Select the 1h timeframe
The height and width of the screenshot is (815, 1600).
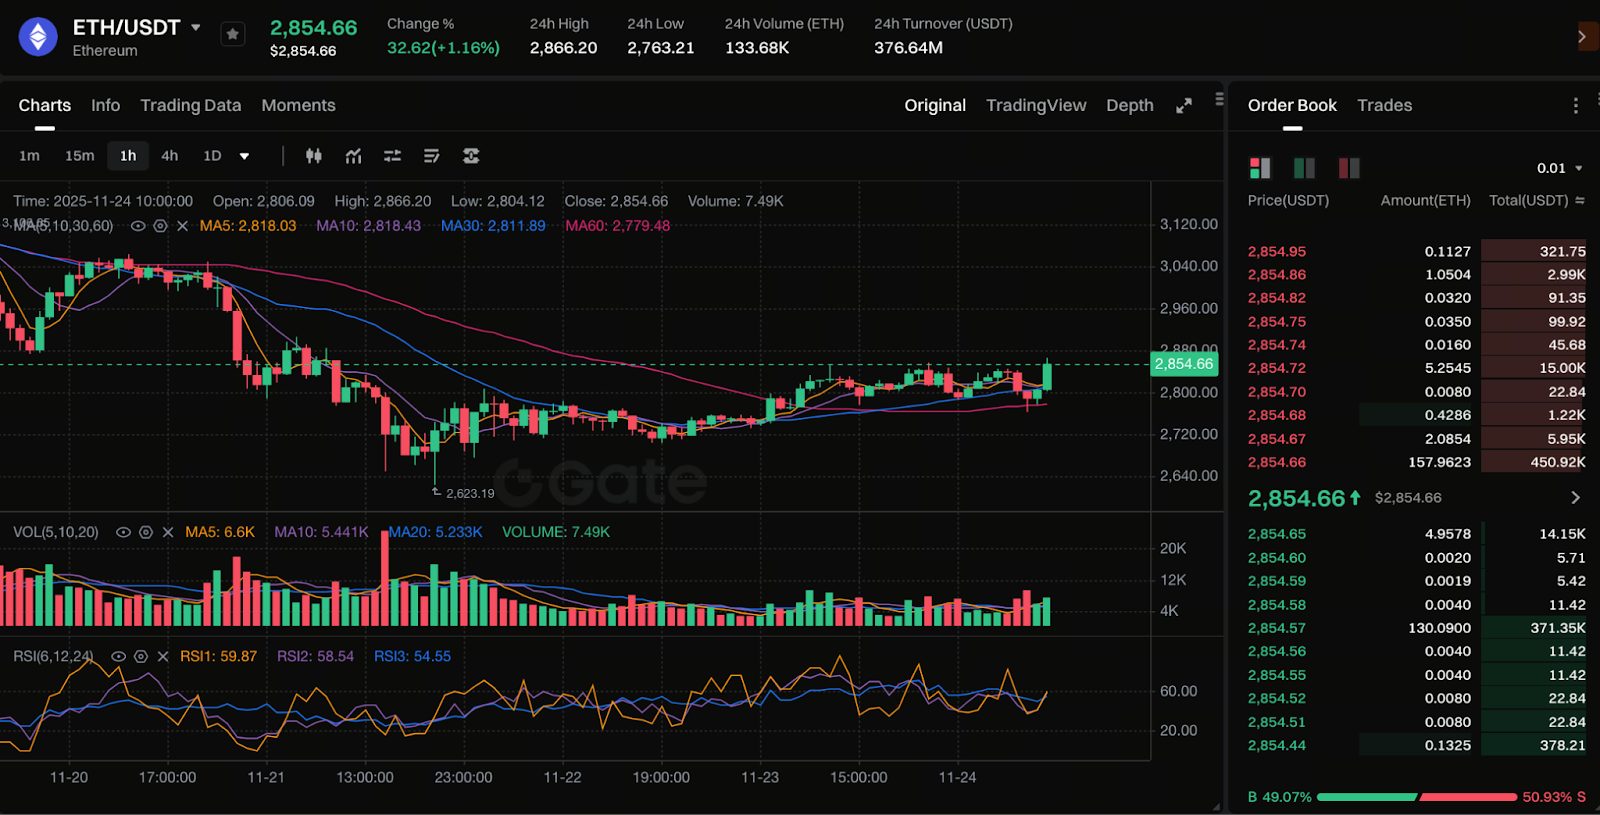pyautogui.click(x=128, y=156)
